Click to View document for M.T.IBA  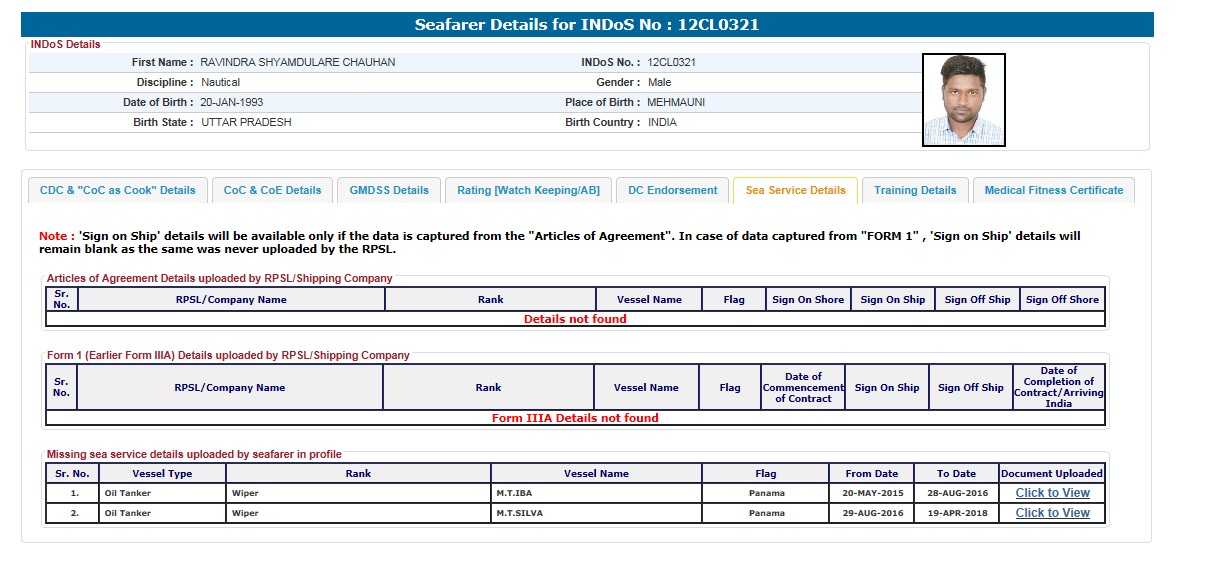pos(1052,493)
